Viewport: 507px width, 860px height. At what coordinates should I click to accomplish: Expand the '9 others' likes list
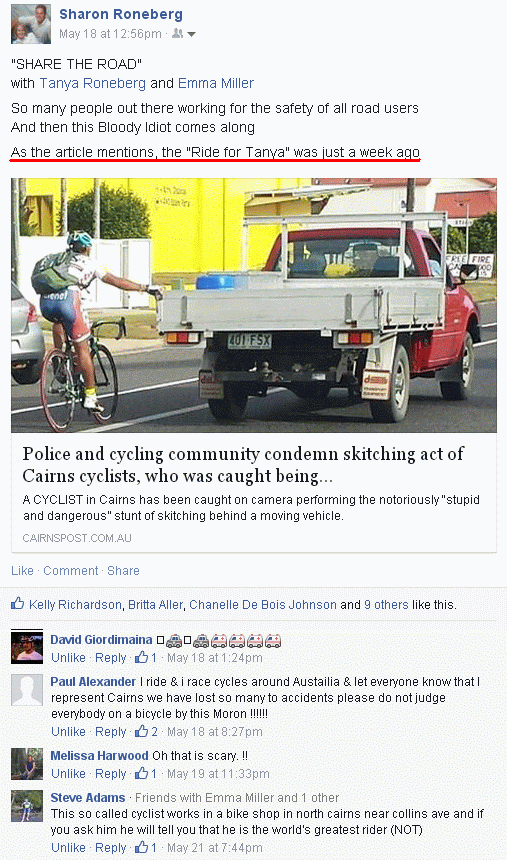pyautogui.click(x=386, y=604)
